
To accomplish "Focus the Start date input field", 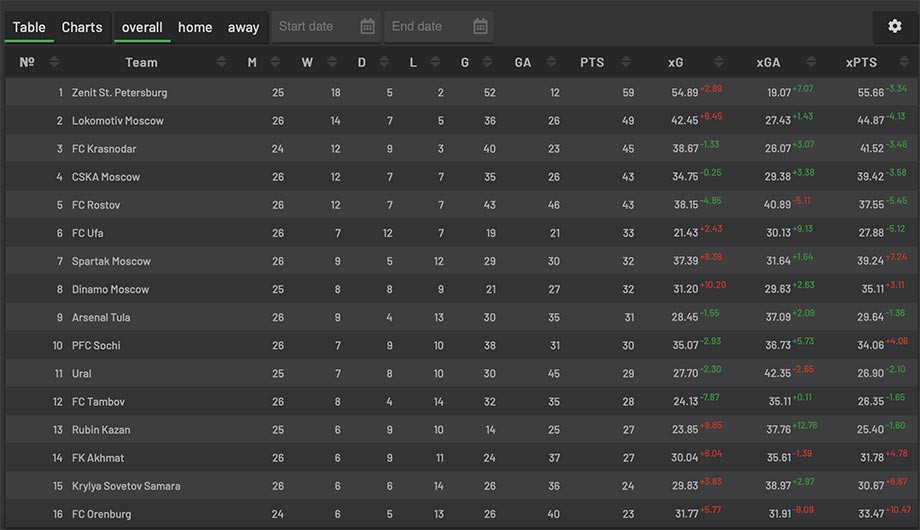I will (x=326, y=27).
